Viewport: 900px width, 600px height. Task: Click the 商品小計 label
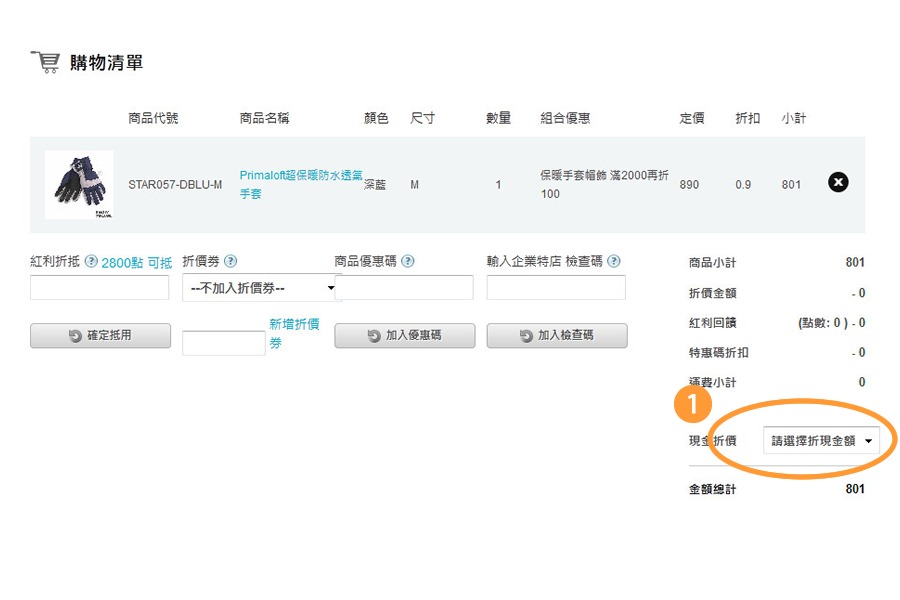coord(712,263)
